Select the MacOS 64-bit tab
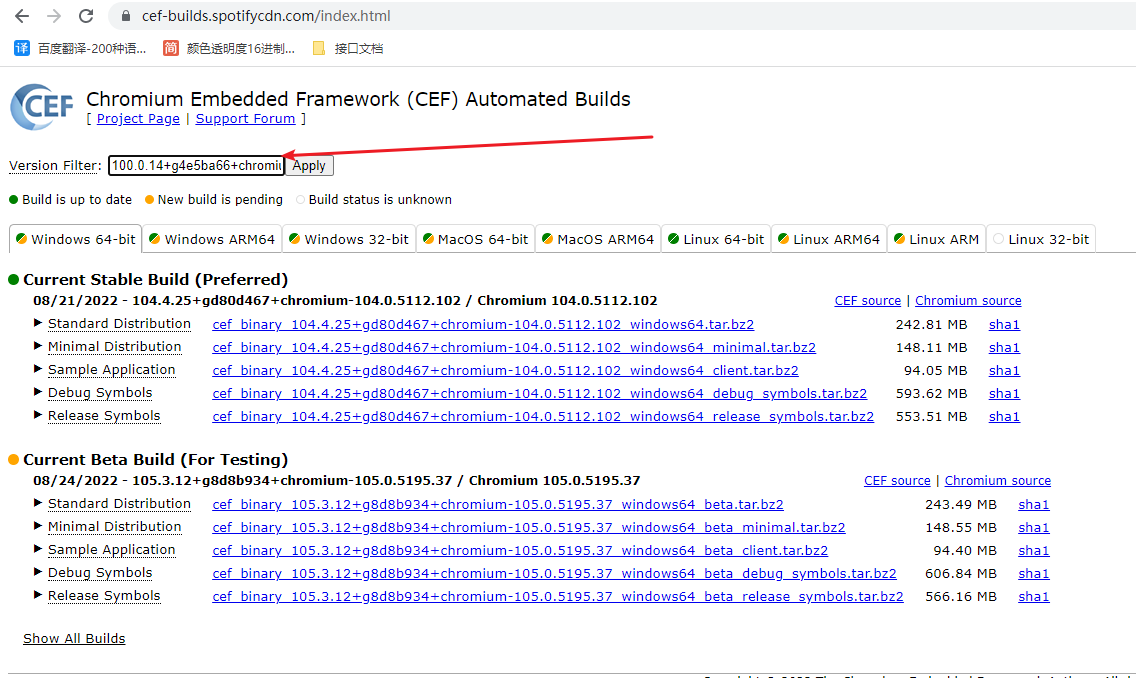 coord(475,239)
